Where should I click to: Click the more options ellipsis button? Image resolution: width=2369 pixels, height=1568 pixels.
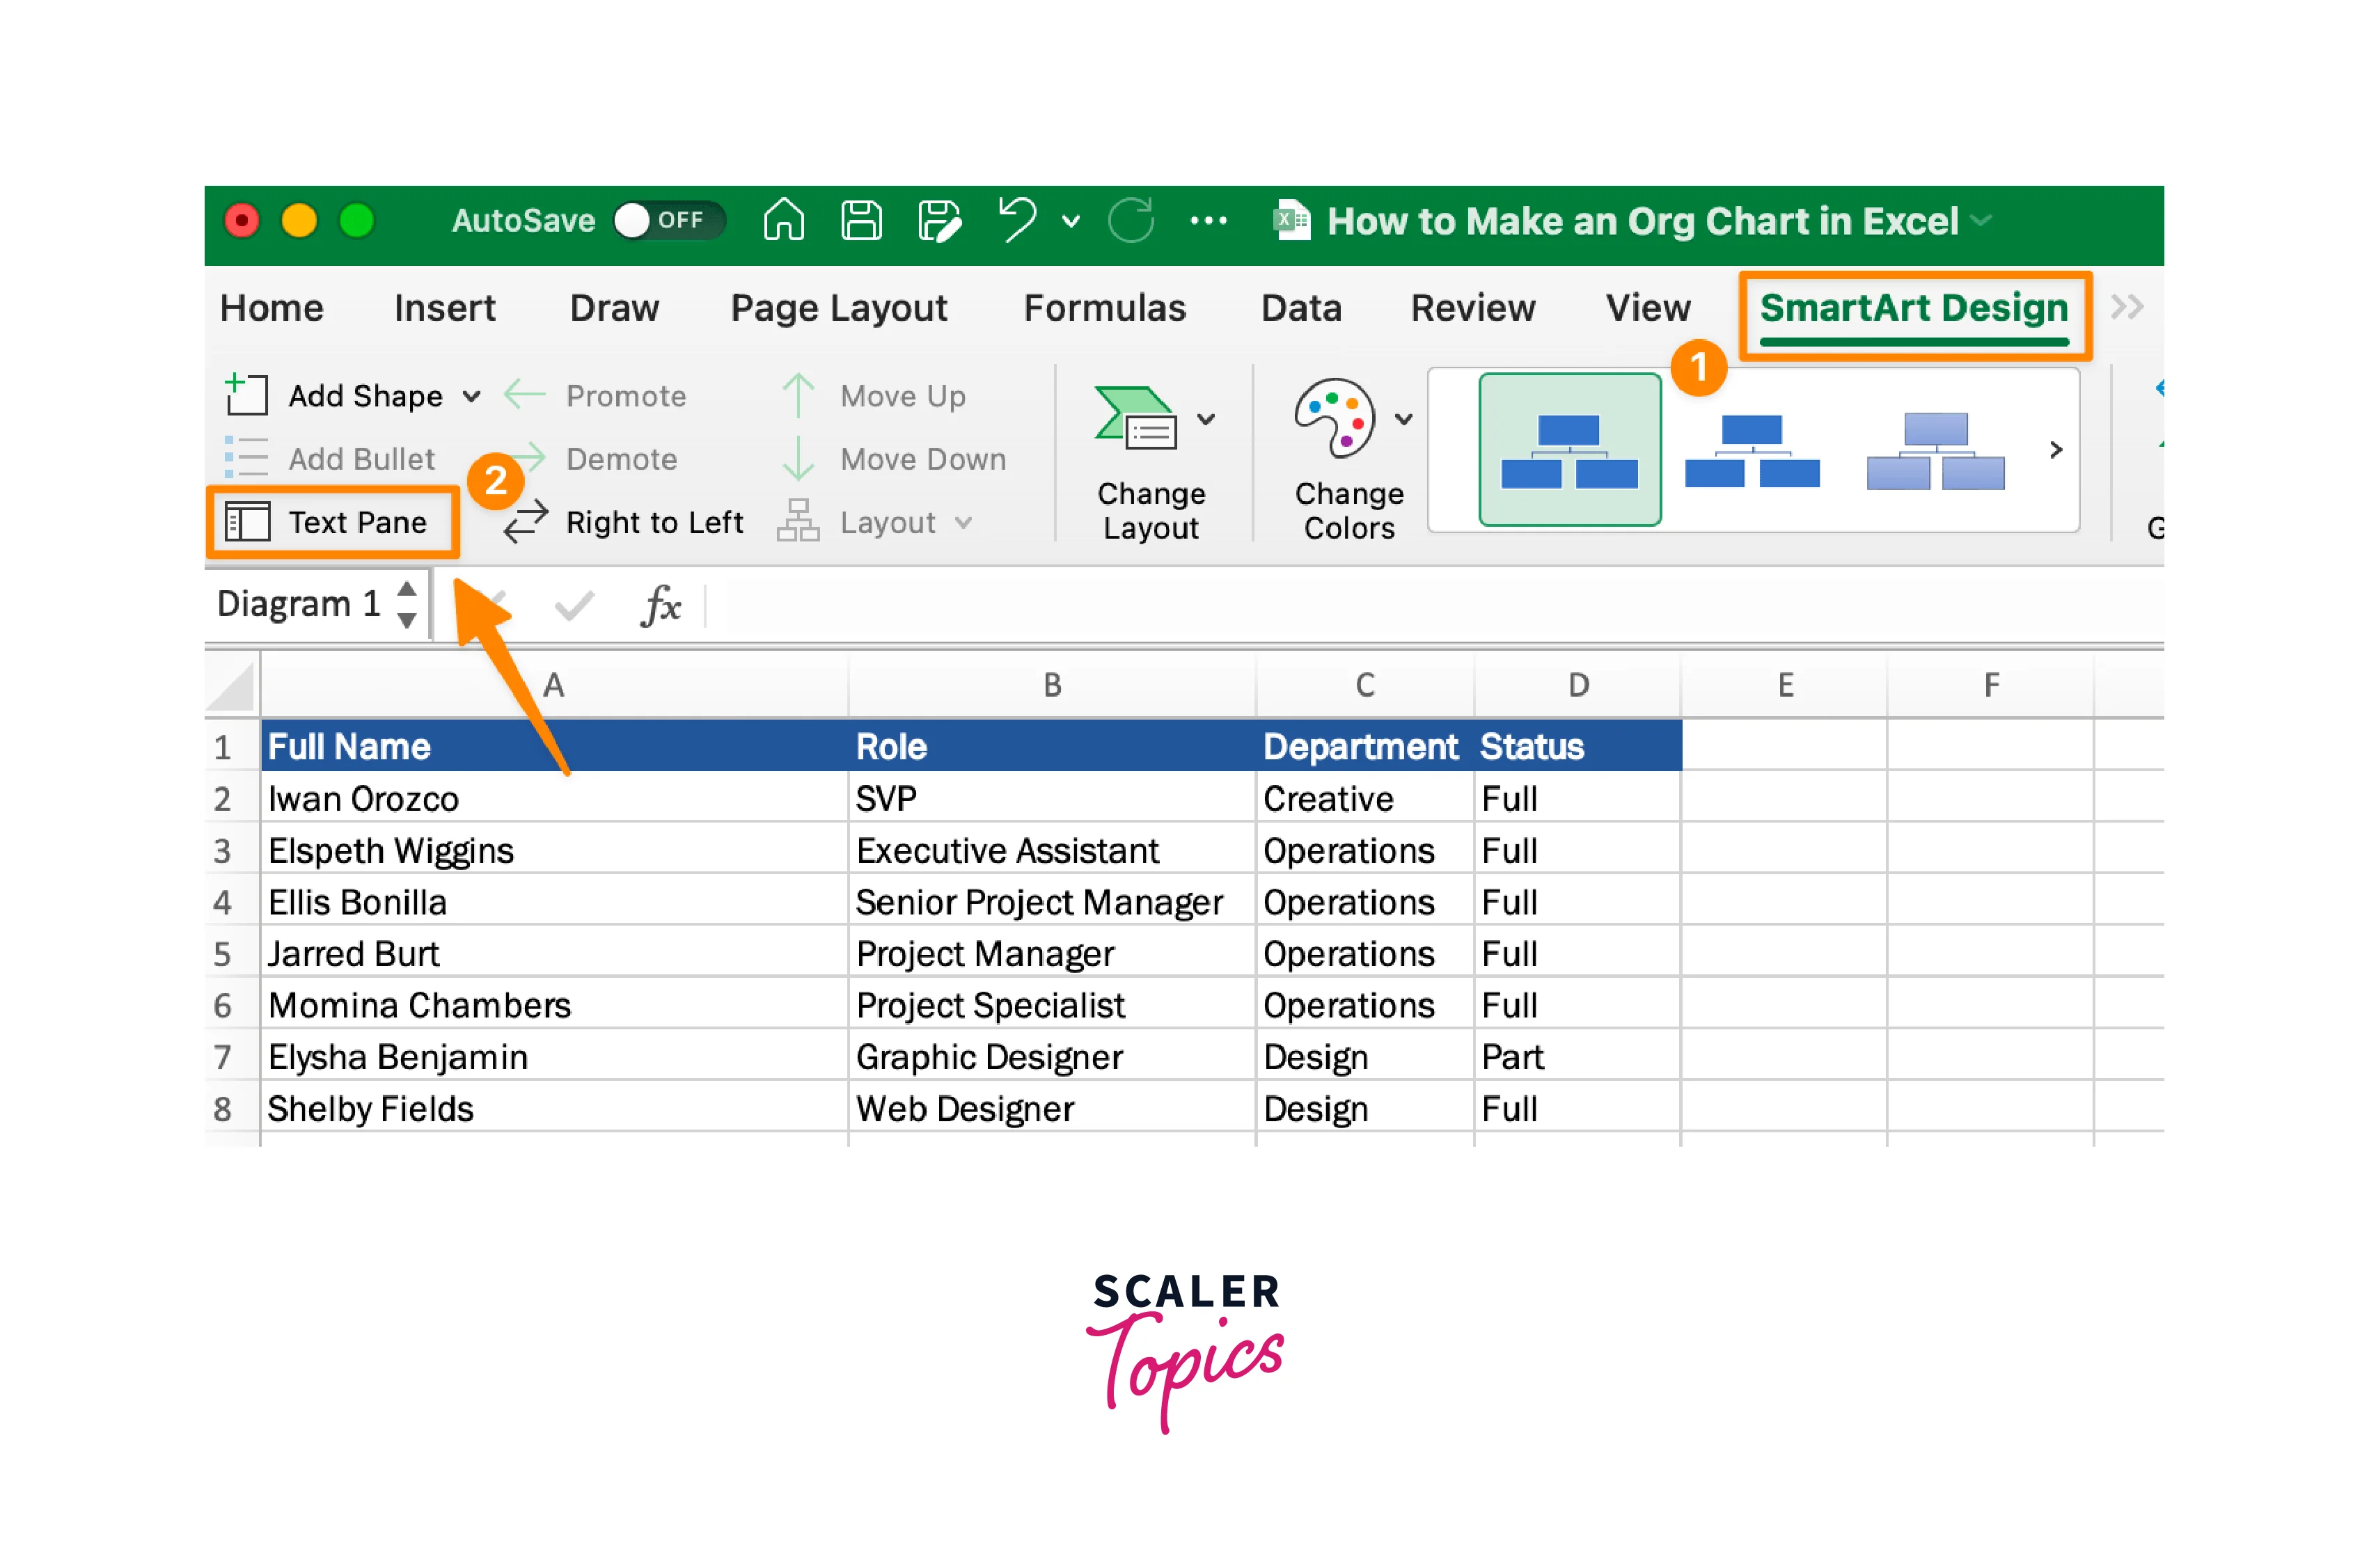pos(1208,221)
